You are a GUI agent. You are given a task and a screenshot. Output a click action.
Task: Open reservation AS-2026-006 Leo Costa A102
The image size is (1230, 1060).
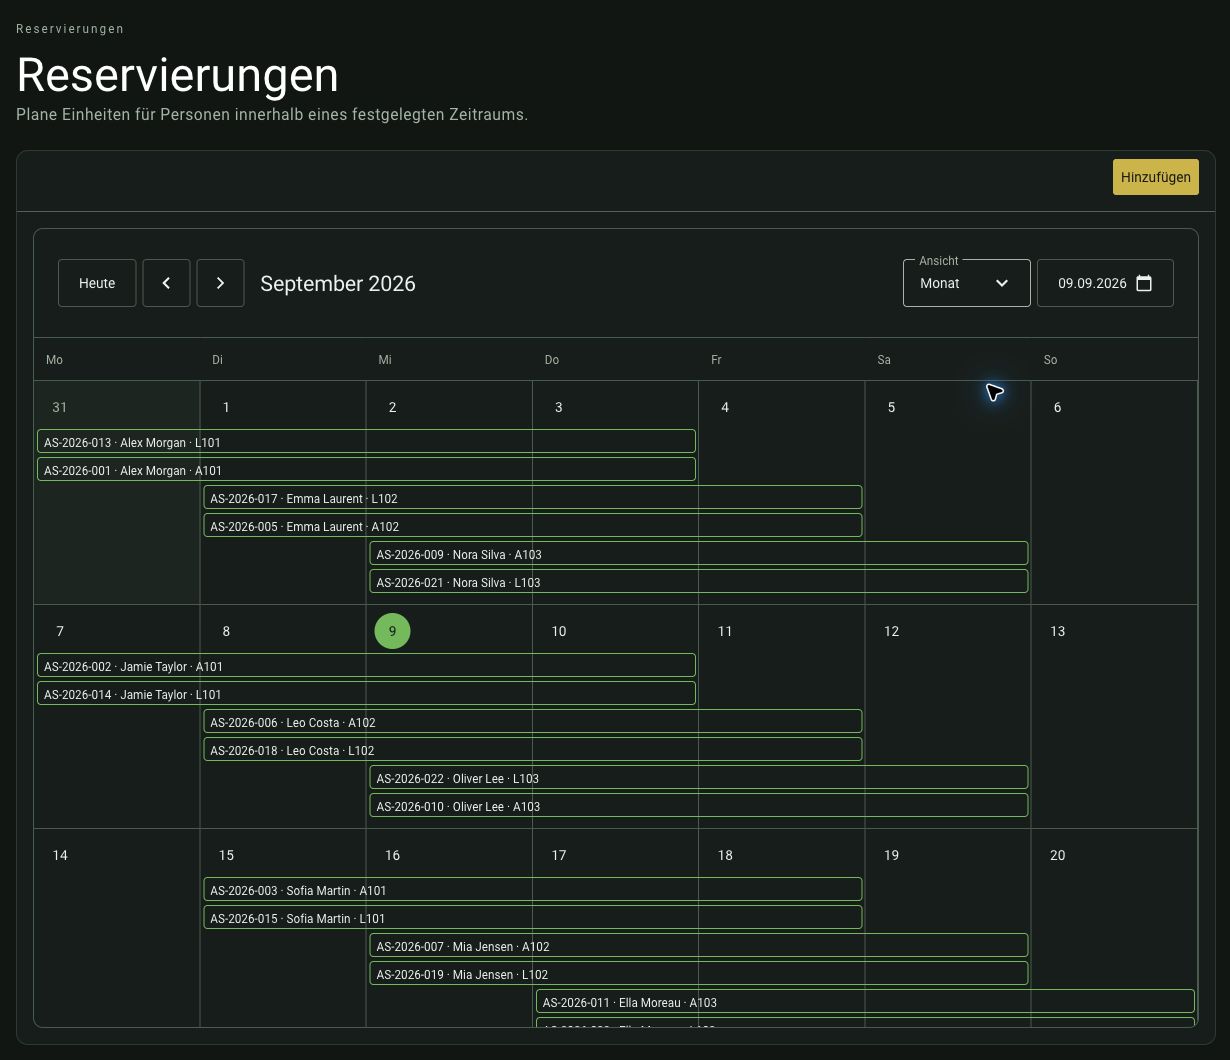point(533,721)
